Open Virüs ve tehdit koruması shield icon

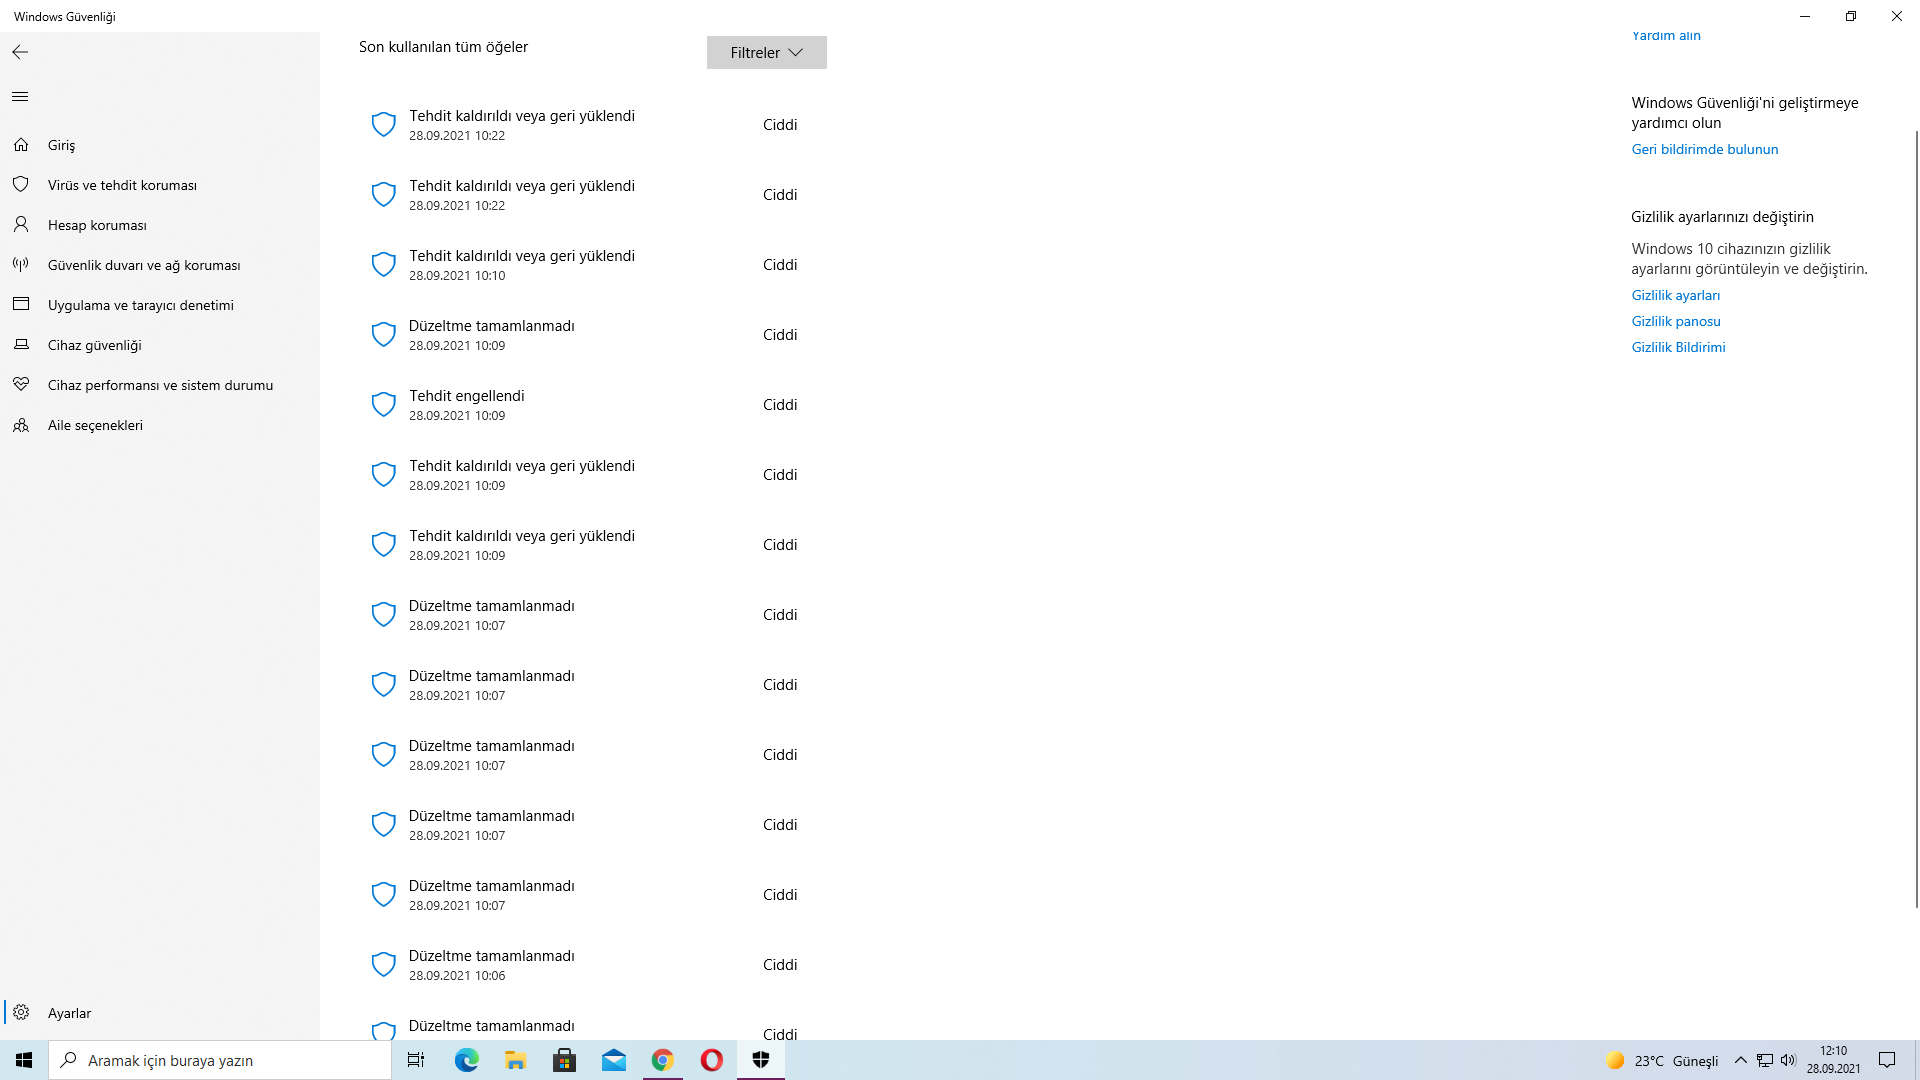click(21, 184)
